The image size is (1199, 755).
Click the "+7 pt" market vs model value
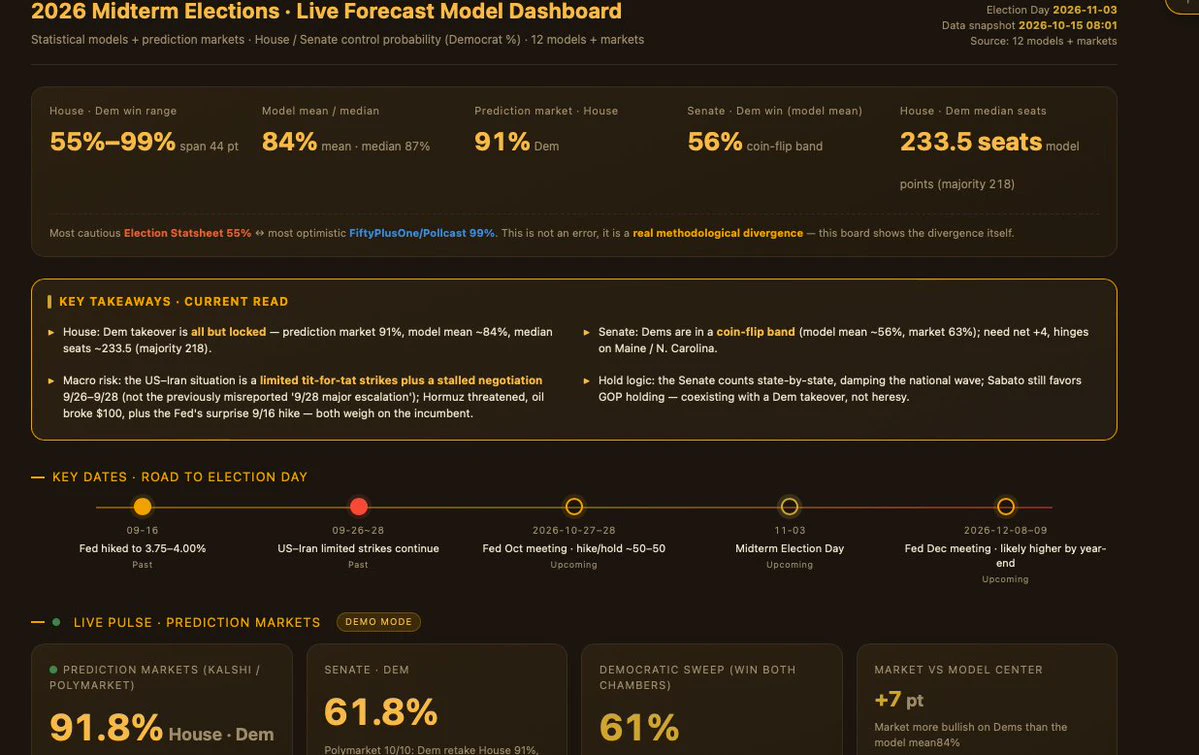click(898, 700)
